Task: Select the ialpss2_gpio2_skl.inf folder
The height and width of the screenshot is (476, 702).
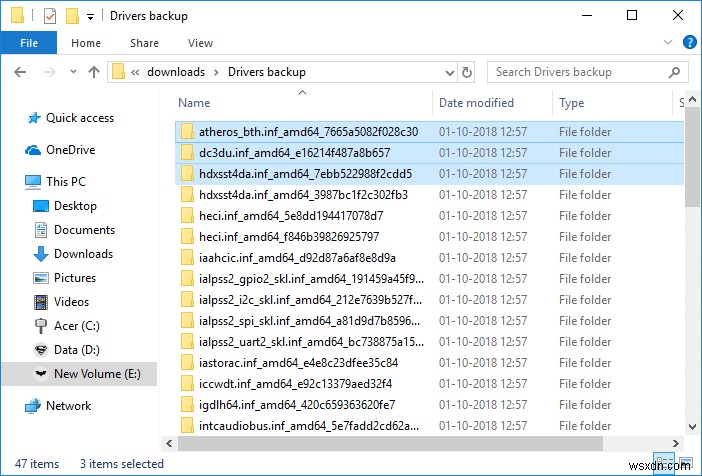Action: [x=429, y=279]
